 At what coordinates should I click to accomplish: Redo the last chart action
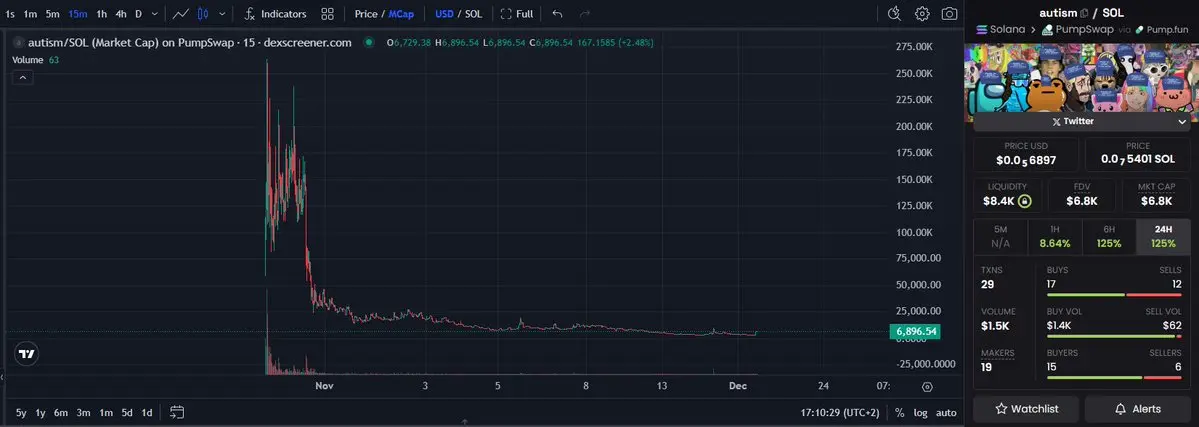click(x=585, y=14)
